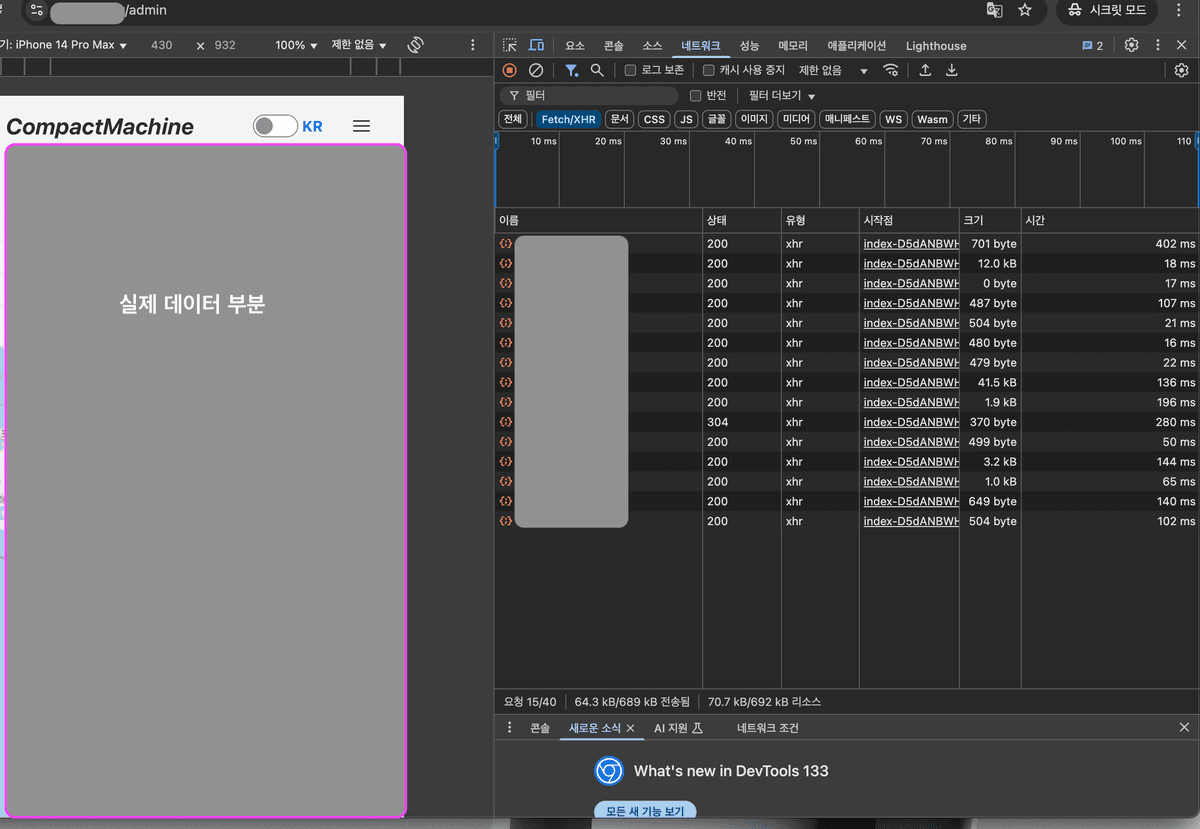Enable the 캐시 사용 중지 checkbox
Screen dimensions: 1200x829
point(709,70)
